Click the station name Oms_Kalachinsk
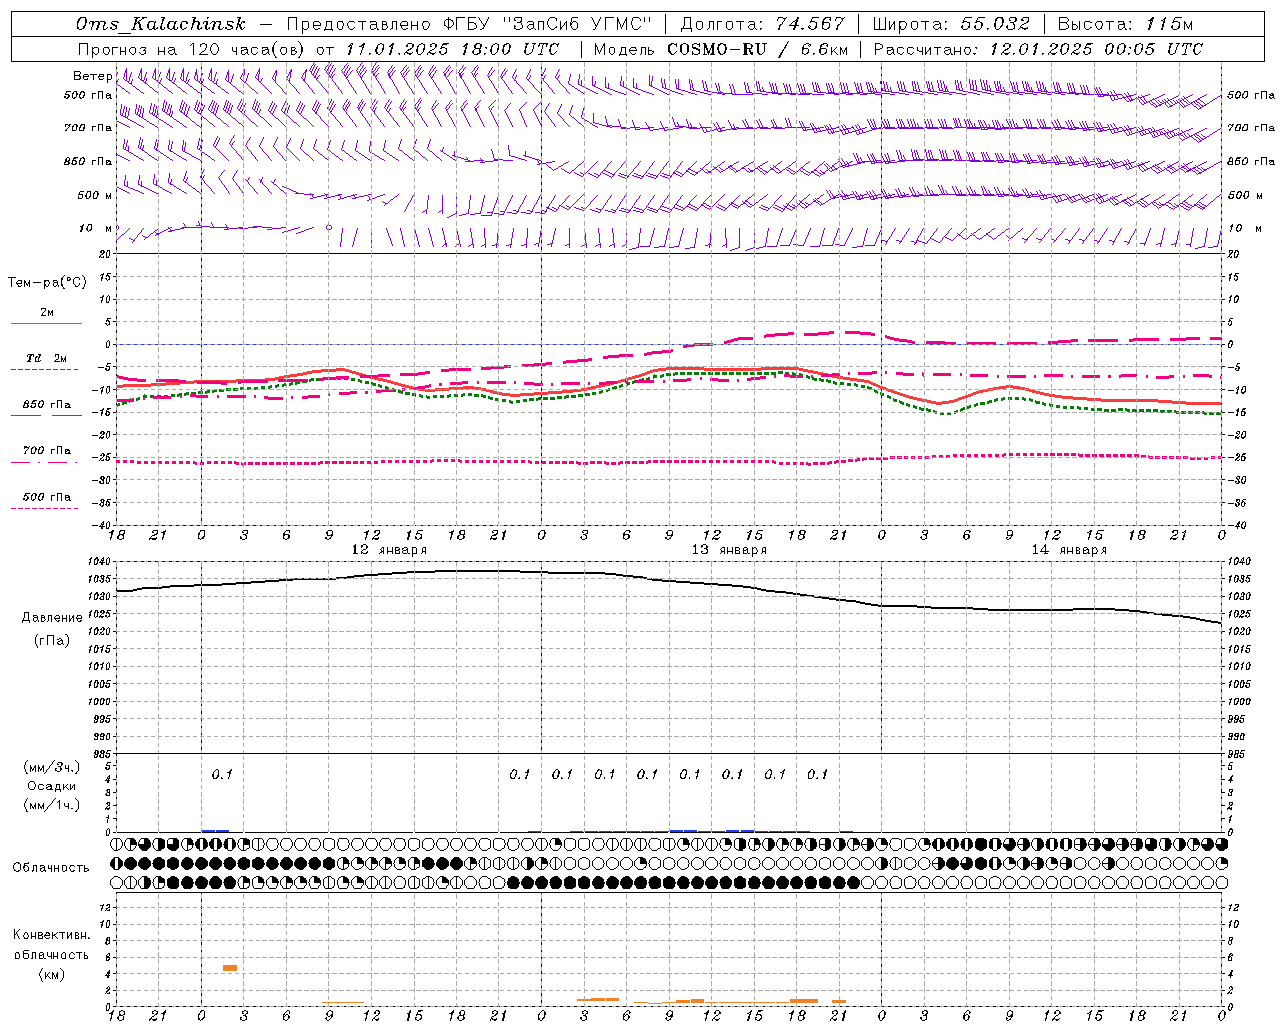This screenshot has height=1024, width=1280. (161, 24)
